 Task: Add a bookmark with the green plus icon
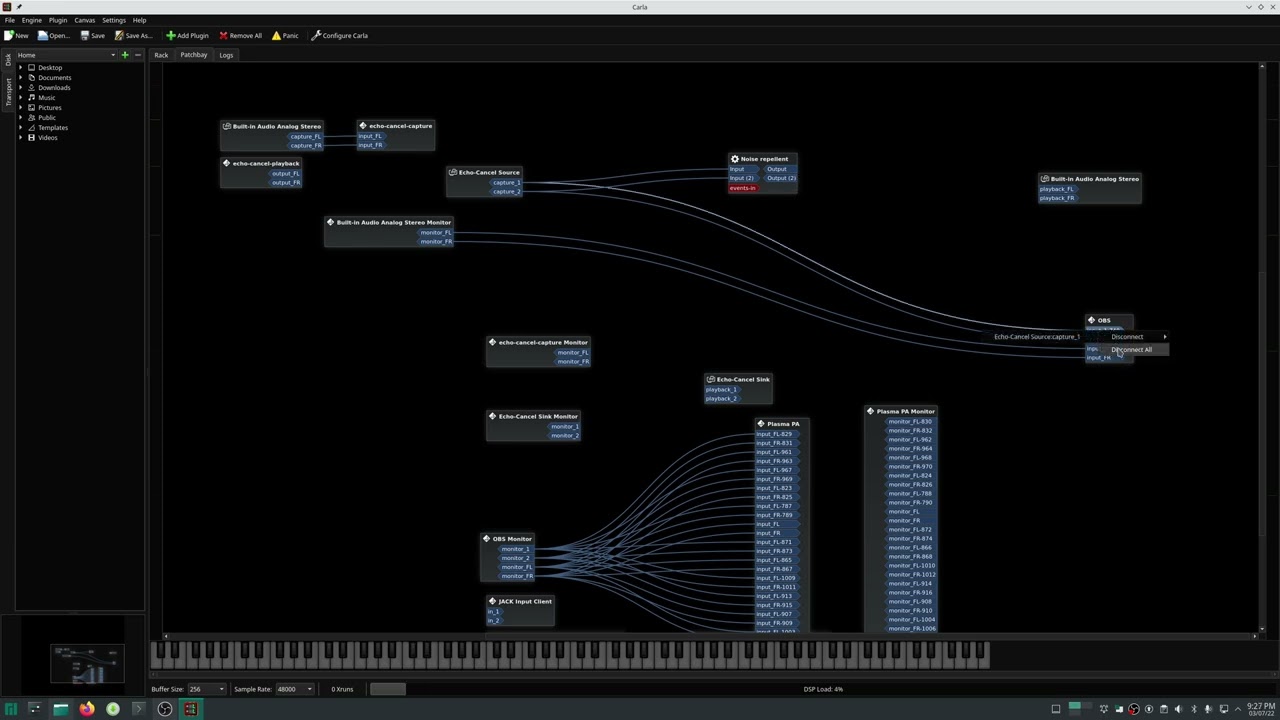tap(125, 55)
